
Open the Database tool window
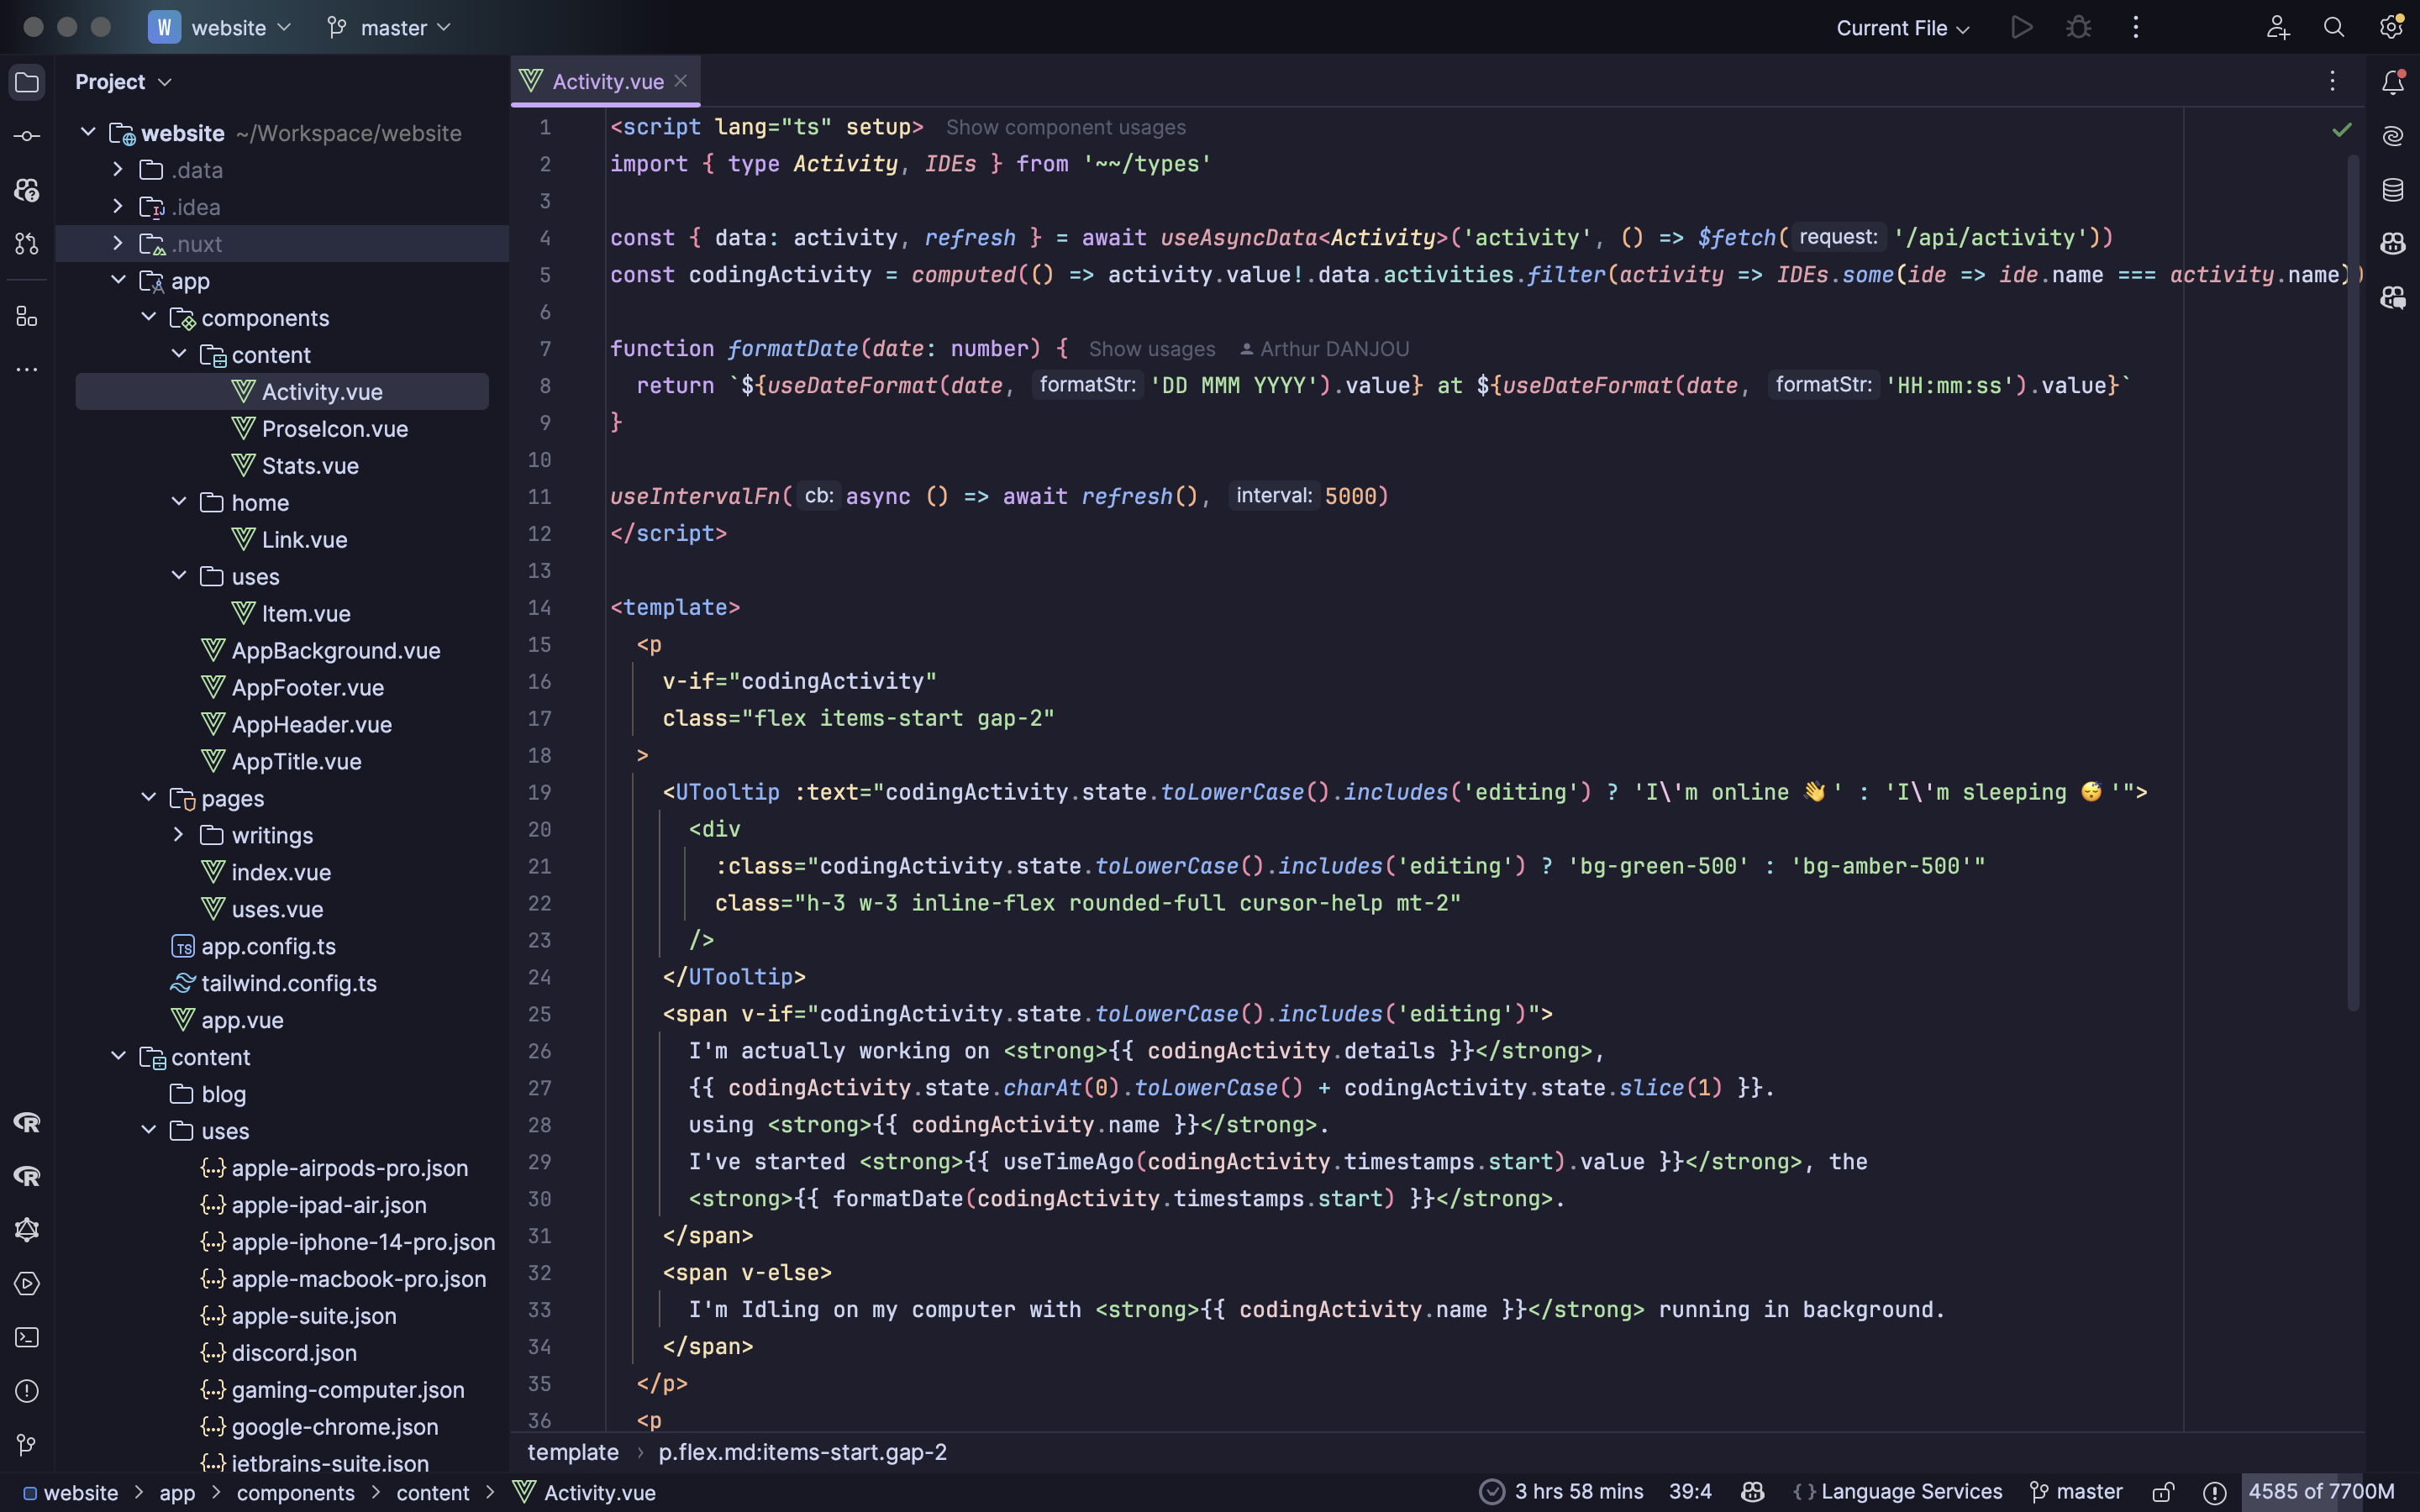(x=2393, y=189)
